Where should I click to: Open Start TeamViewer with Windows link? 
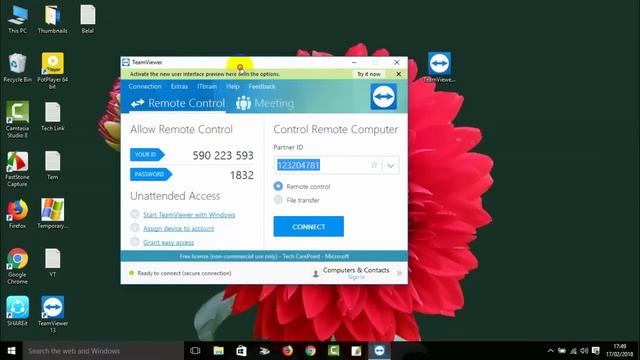(x=189, y=215)
